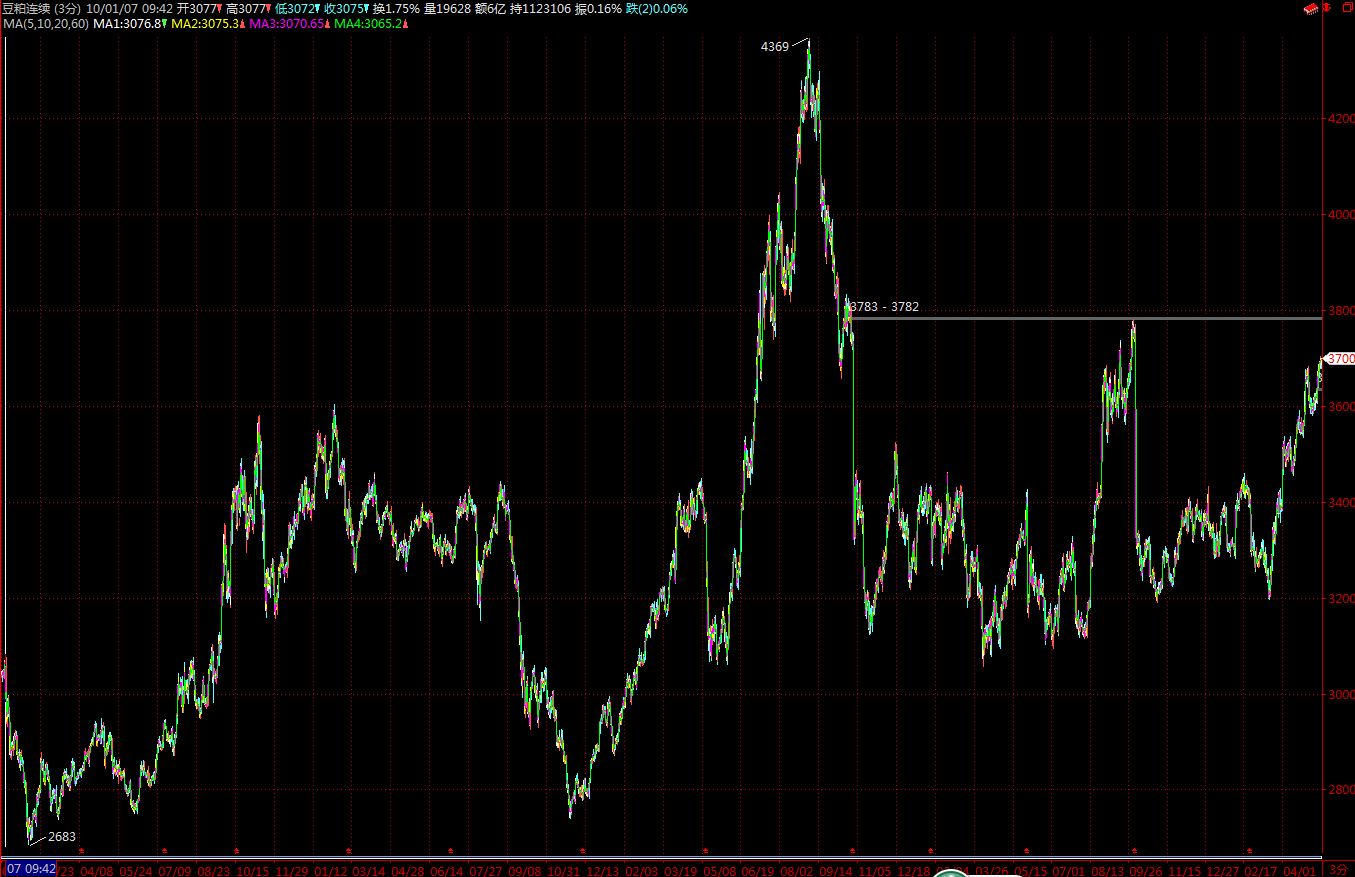
Task: Click the 2683 low price label
Action: click(x=62, y=836)
